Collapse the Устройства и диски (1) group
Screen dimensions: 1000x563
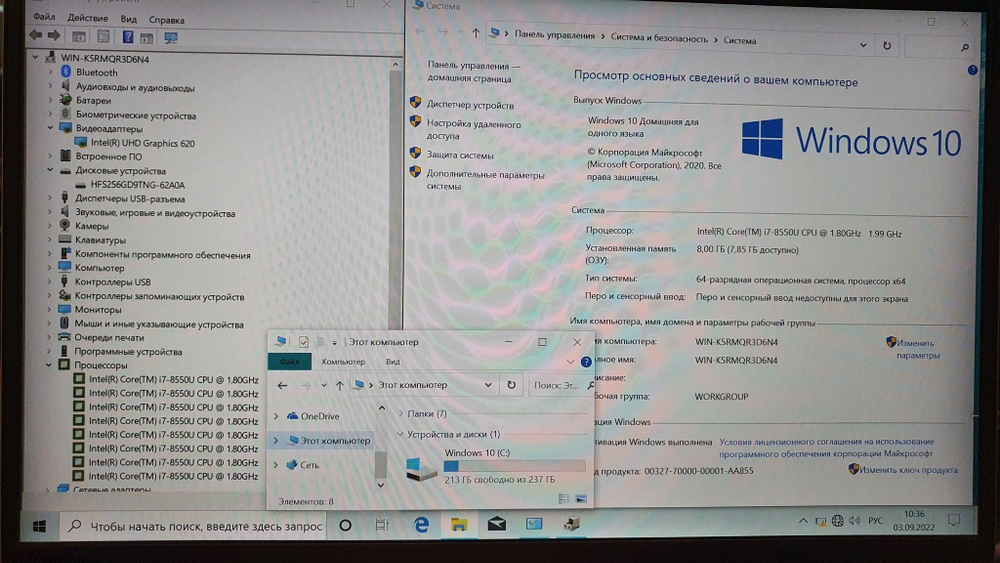pyautogui.click(x=400, y=434)
